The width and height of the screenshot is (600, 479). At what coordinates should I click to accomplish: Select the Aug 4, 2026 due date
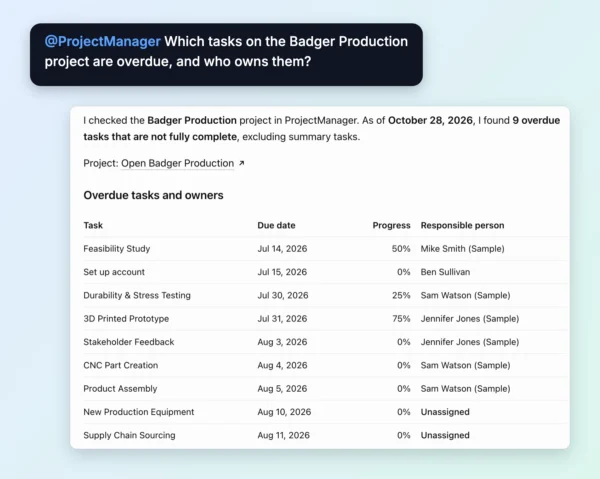[x=282, y=365]
